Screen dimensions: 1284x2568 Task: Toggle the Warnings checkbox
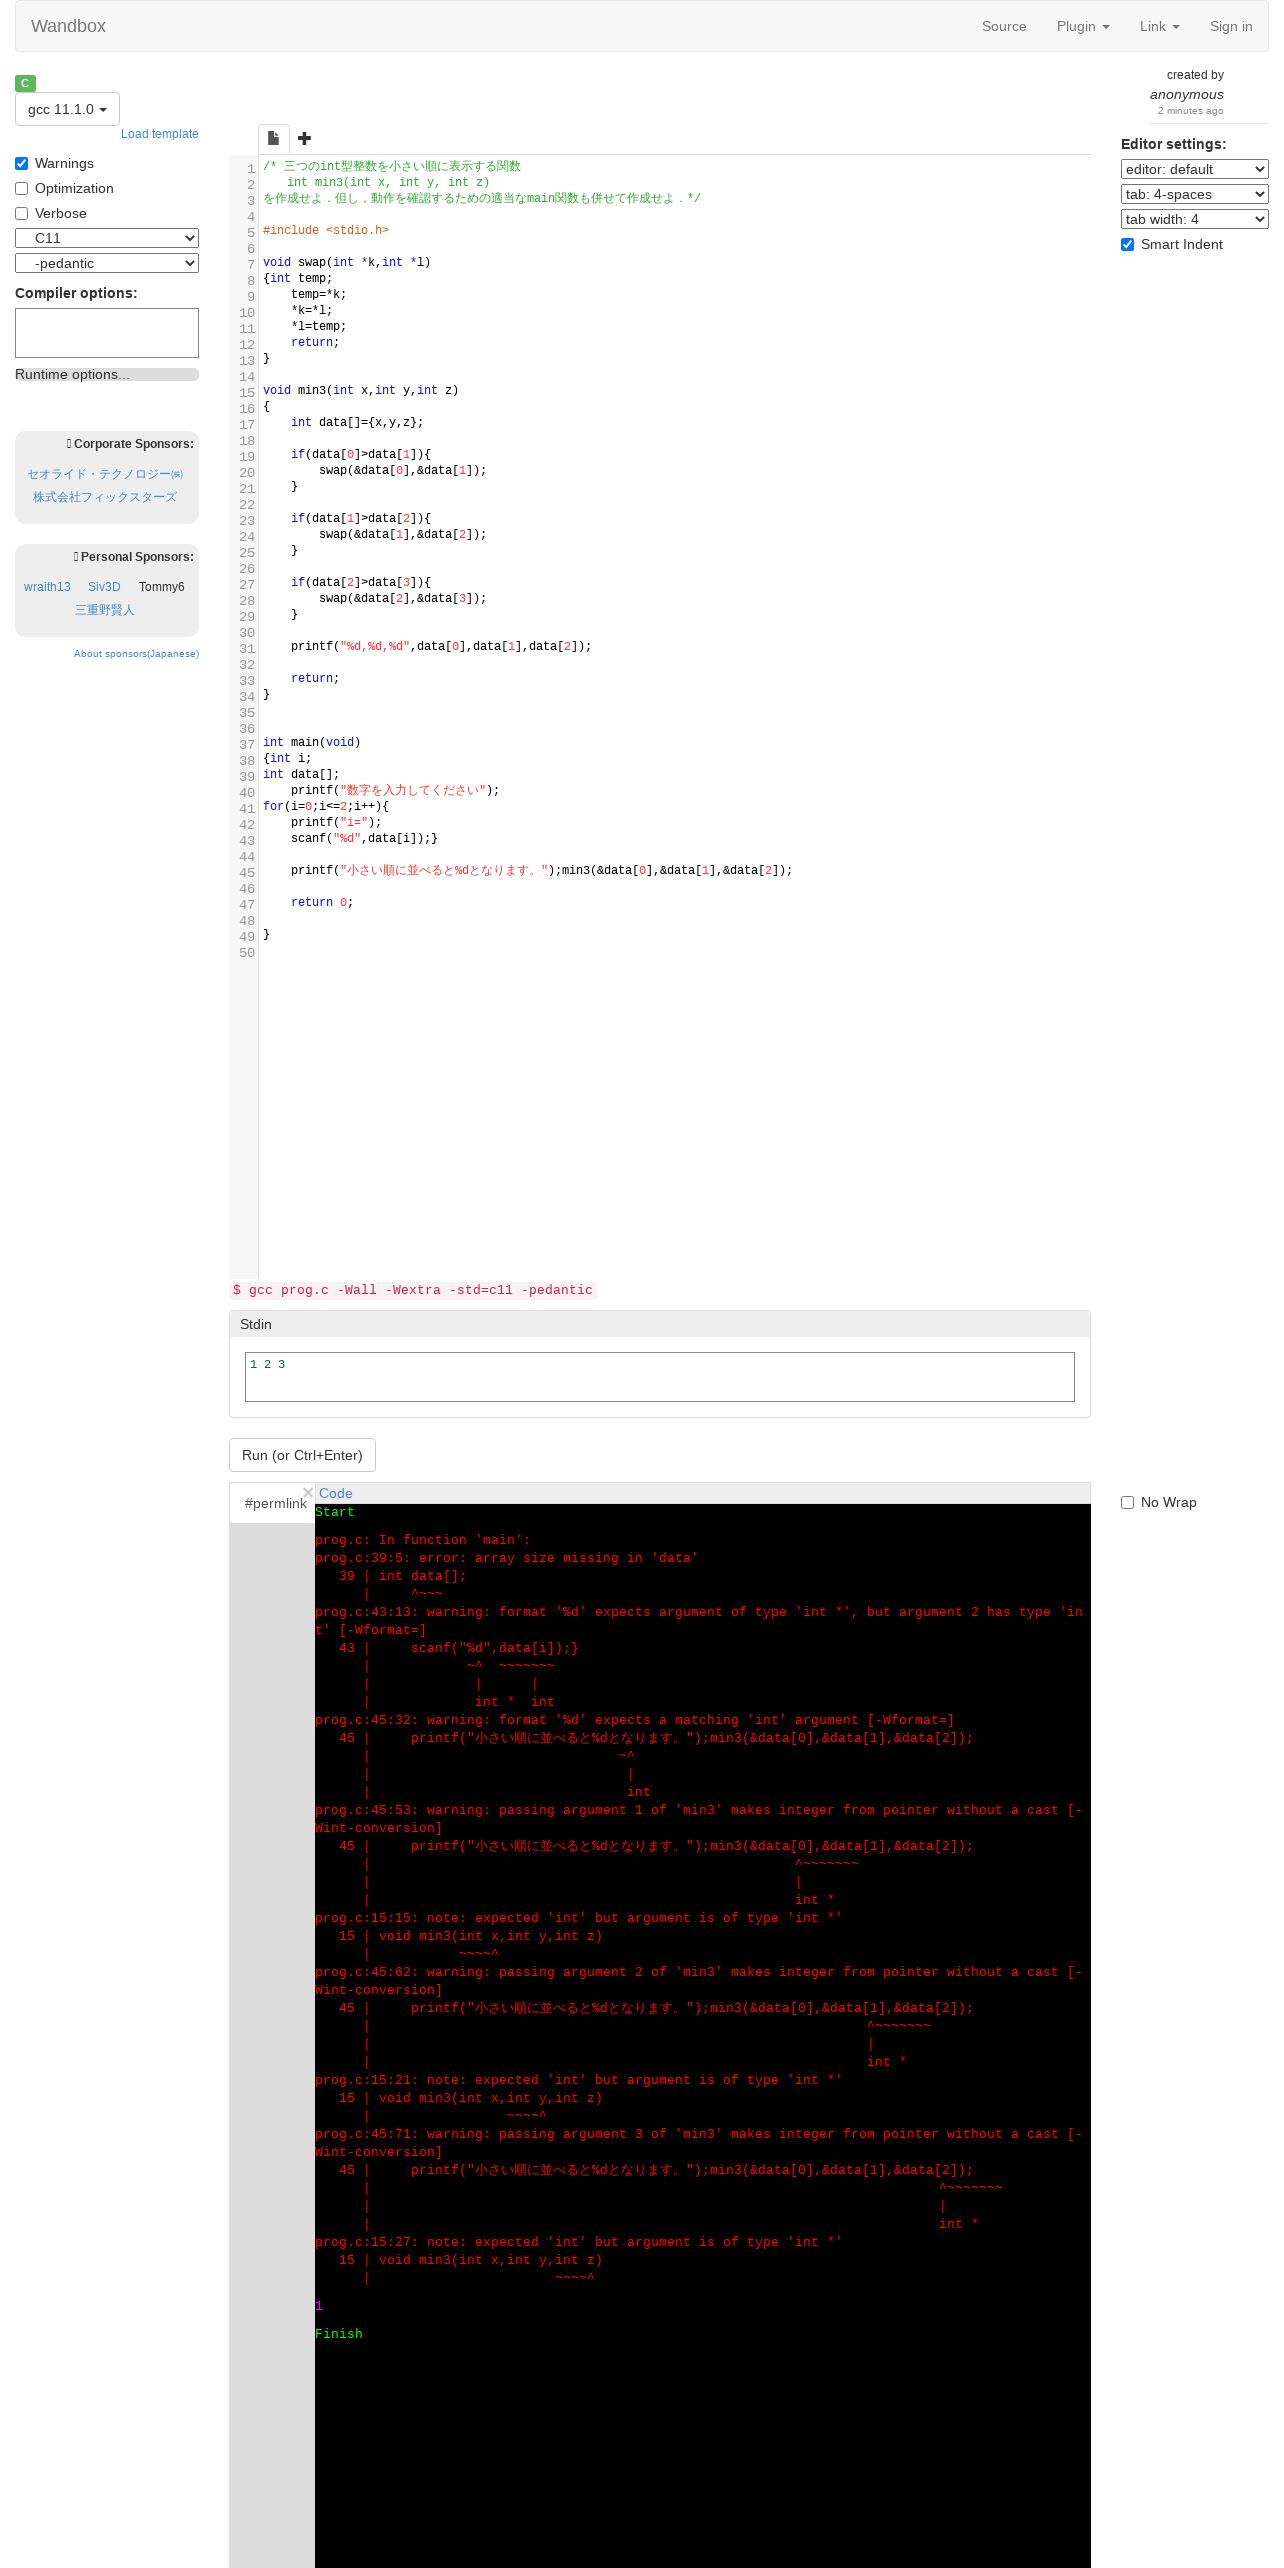click(21, 163)
